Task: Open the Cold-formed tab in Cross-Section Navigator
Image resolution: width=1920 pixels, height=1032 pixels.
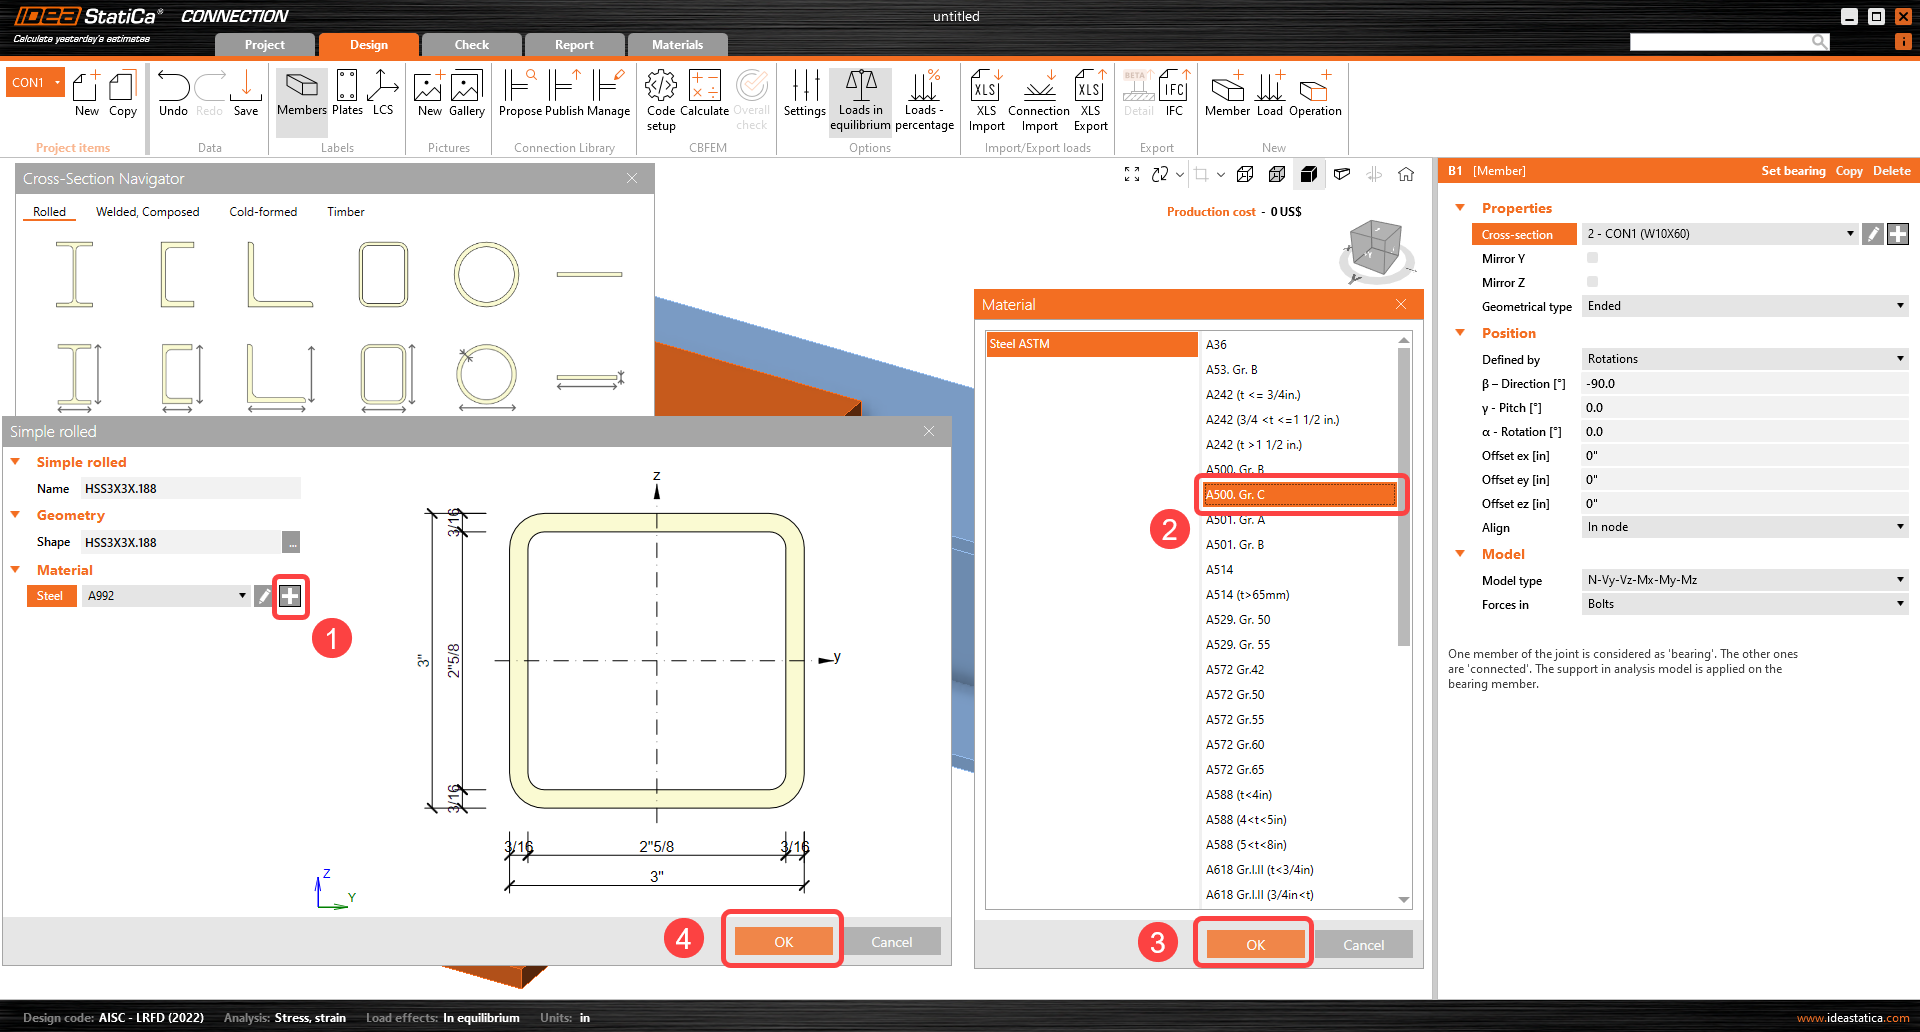Action: (x=263, y=211)
